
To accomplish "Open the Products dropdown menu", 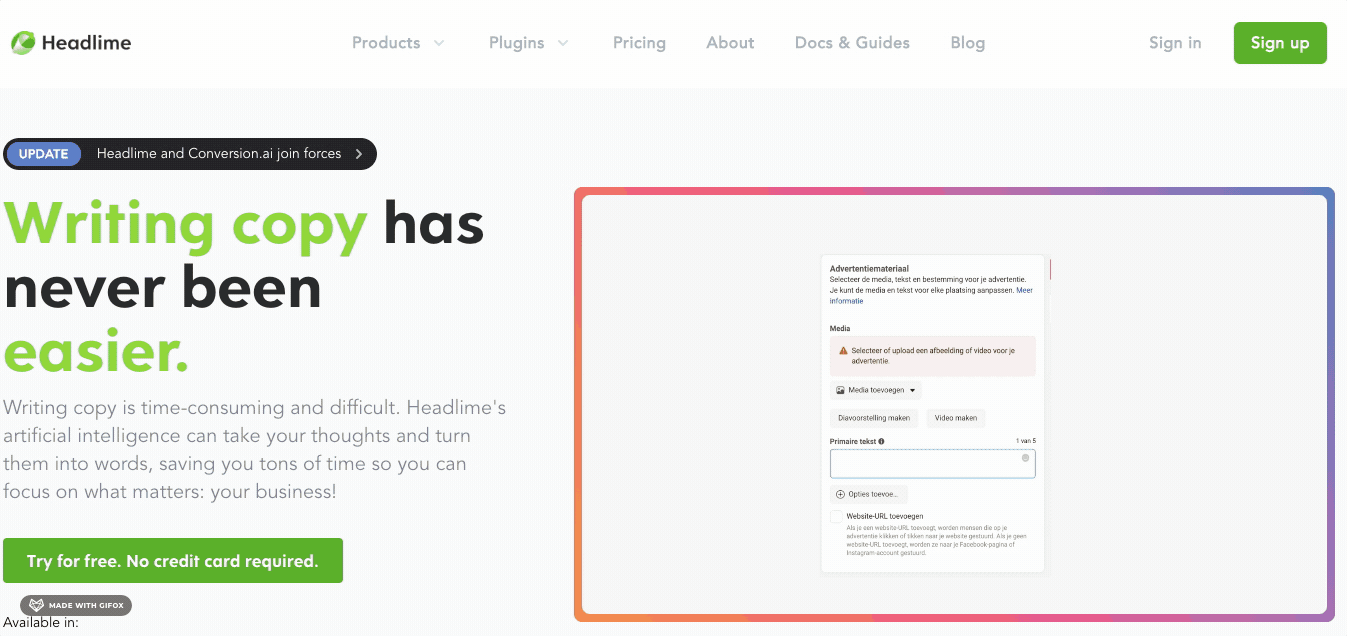I will (x=398, y=43).
